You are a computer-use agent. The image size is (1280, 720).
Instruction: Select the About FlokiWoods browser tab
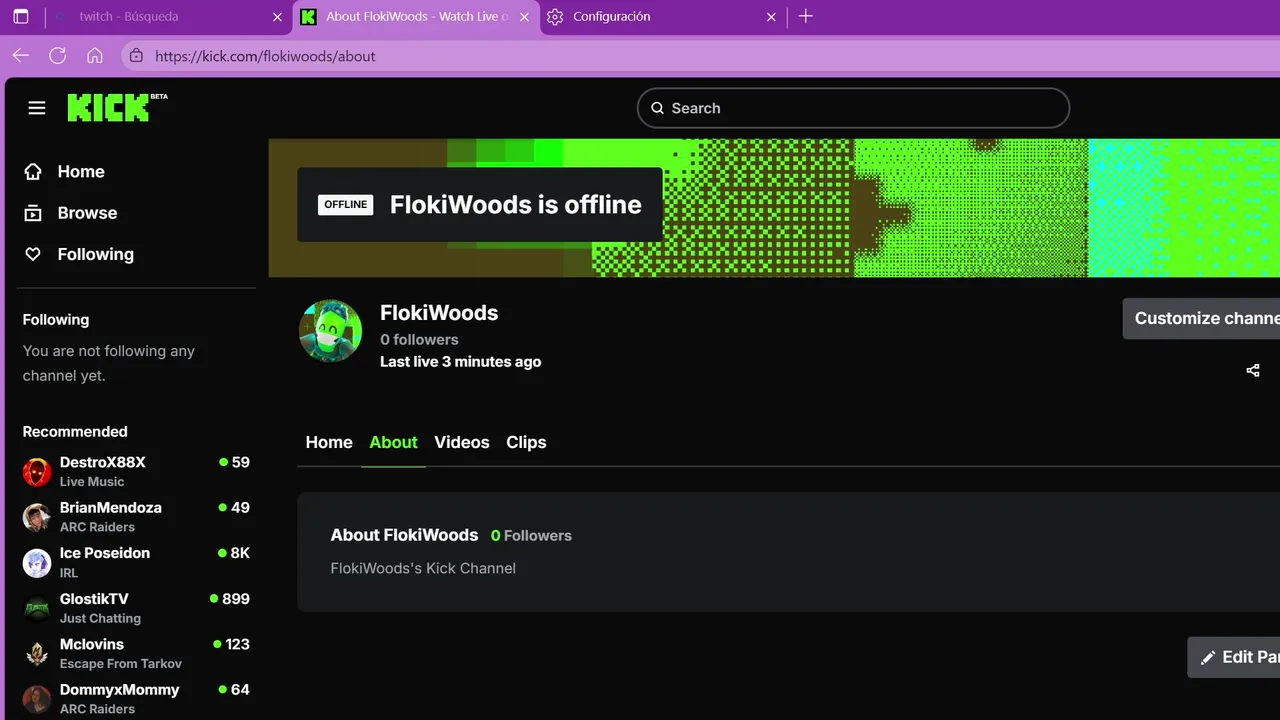pos(417,17)
